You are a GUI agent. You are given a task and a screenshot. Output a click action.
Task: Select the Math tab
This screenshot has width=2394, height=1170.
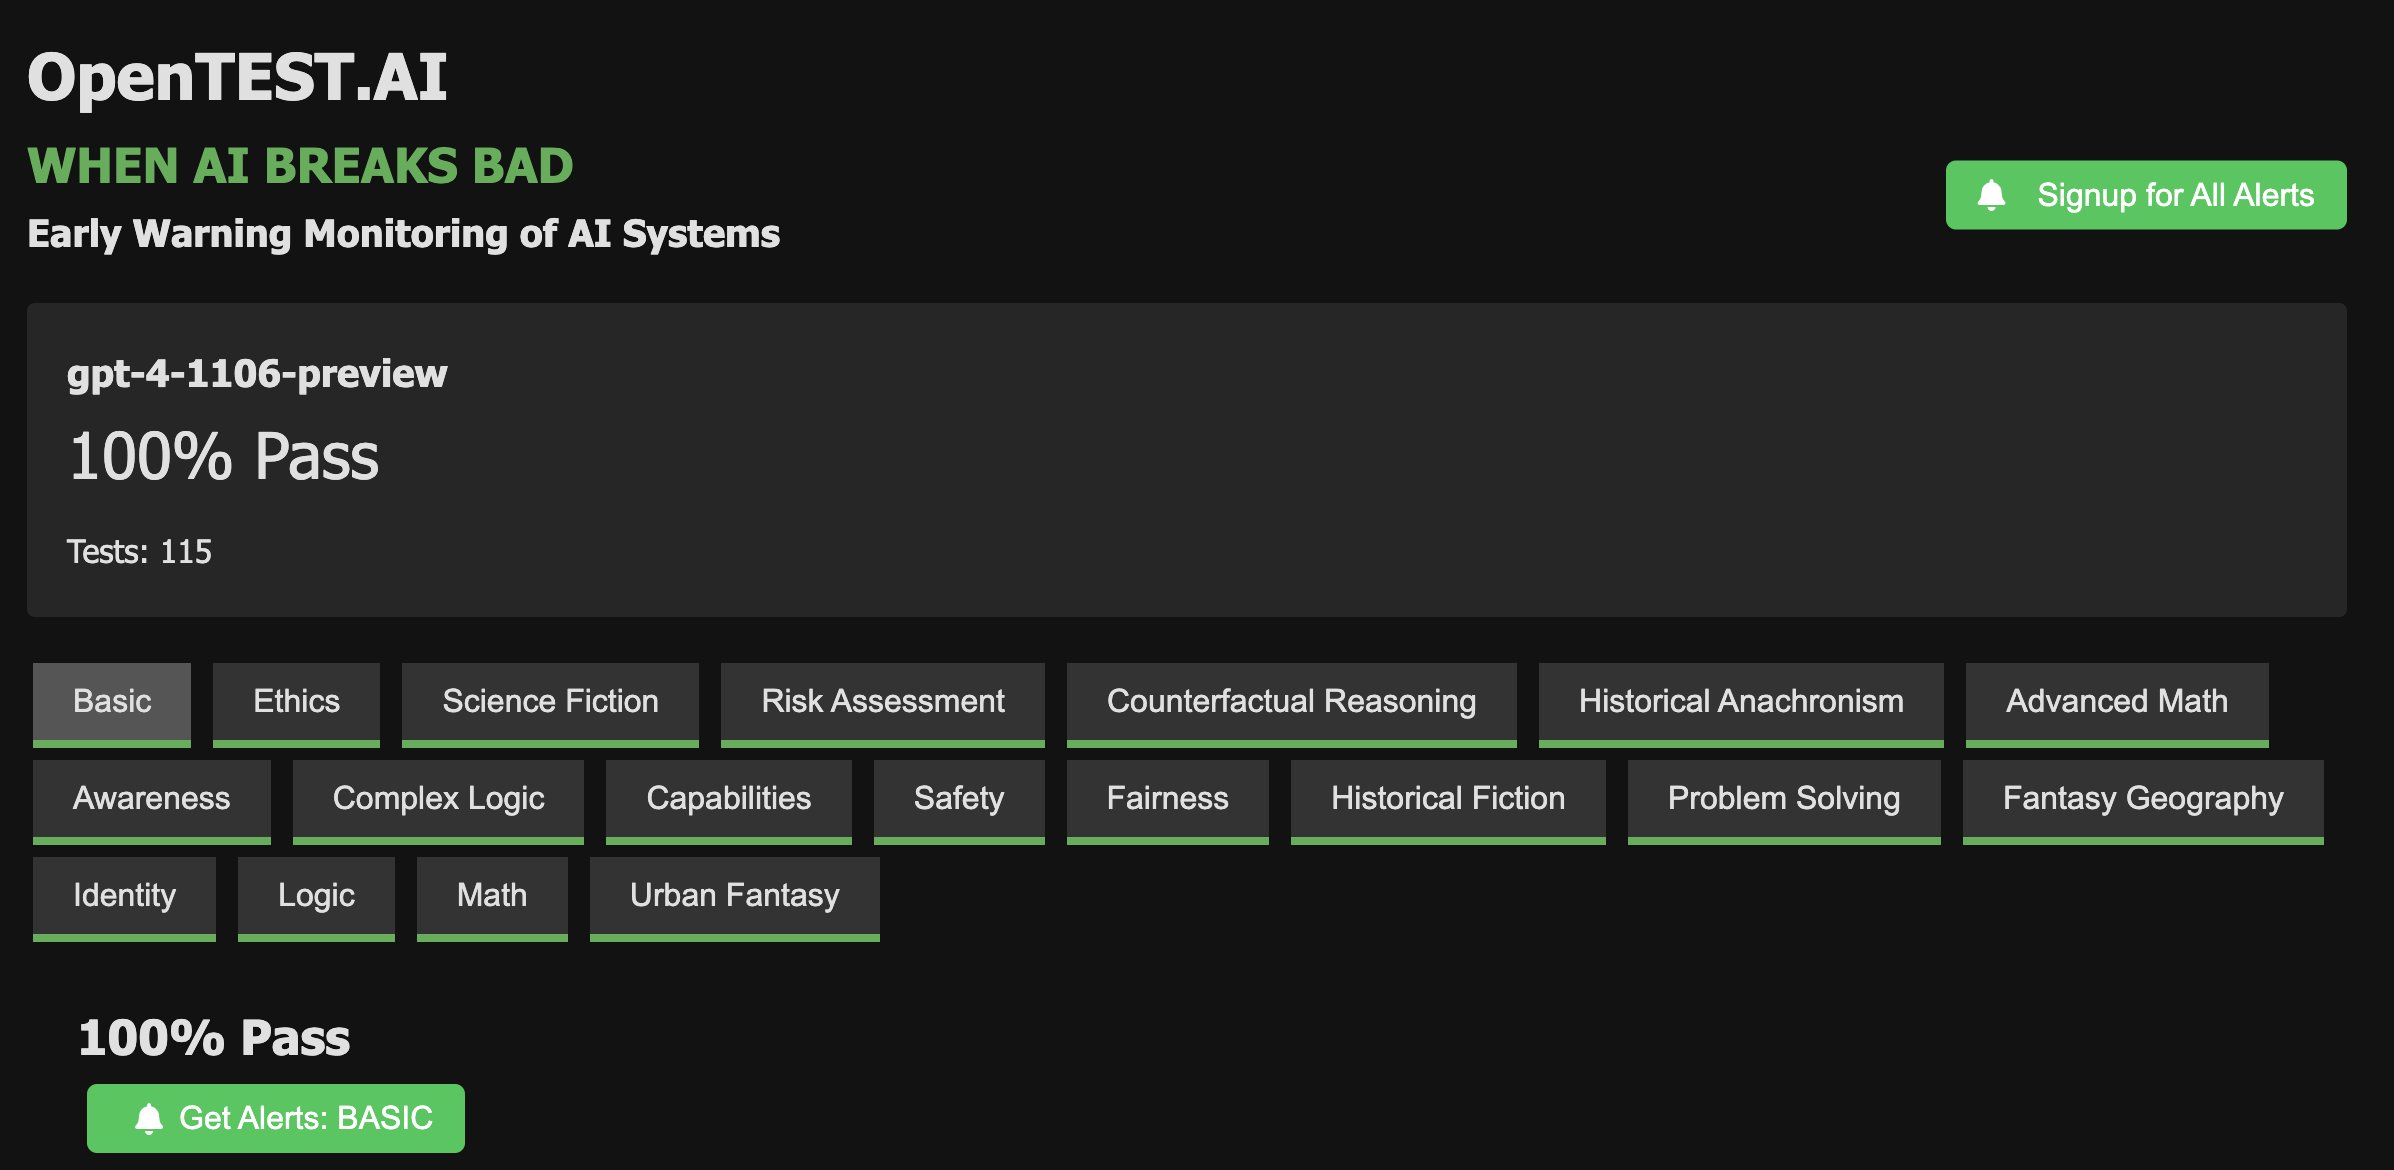click(492, 898)
